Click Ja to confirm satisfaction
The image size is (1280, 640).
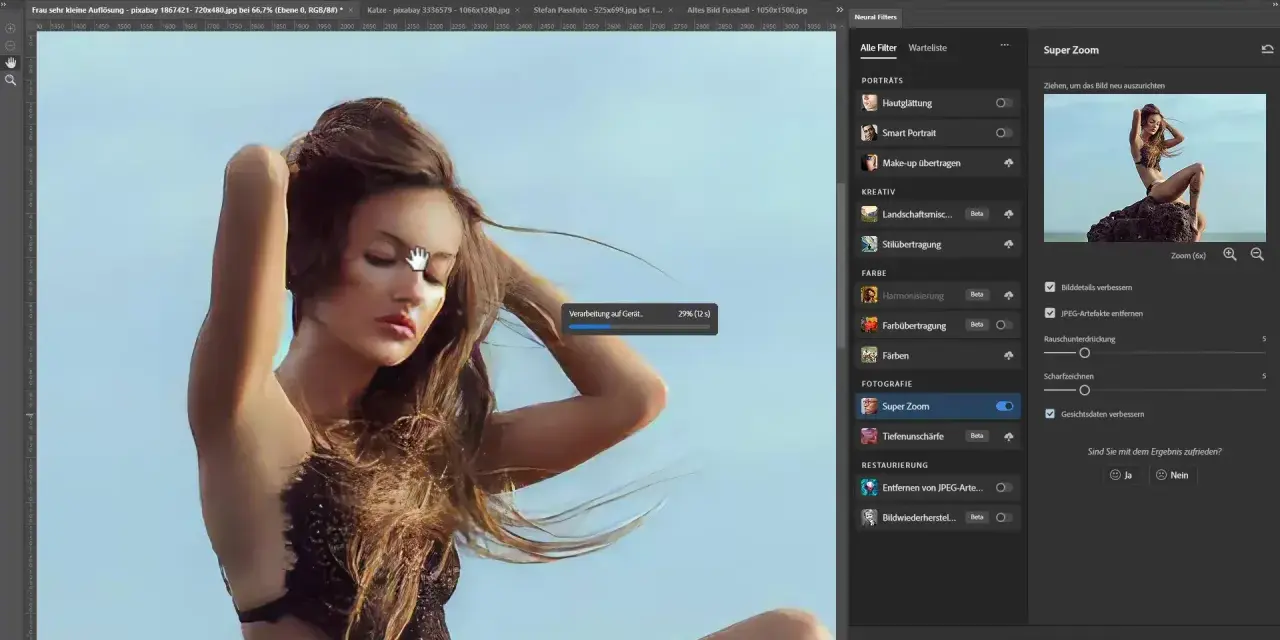coord(1121,475)
